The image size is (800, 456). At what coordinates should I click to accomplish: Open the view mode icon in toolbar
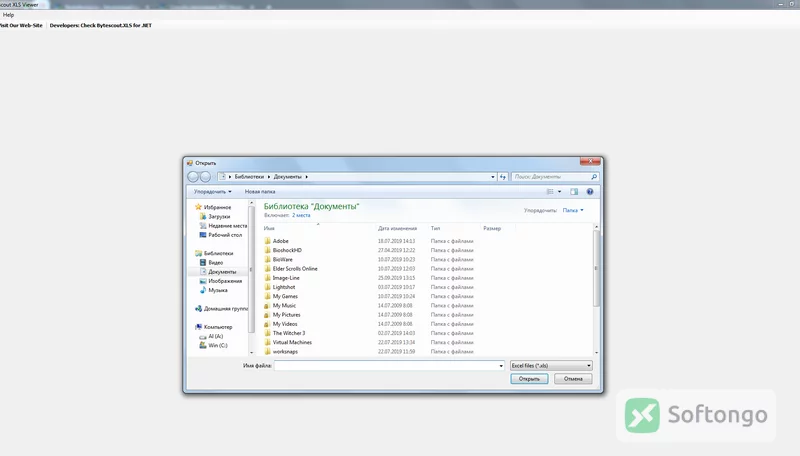pyautogui.click(x=550, y=192)
